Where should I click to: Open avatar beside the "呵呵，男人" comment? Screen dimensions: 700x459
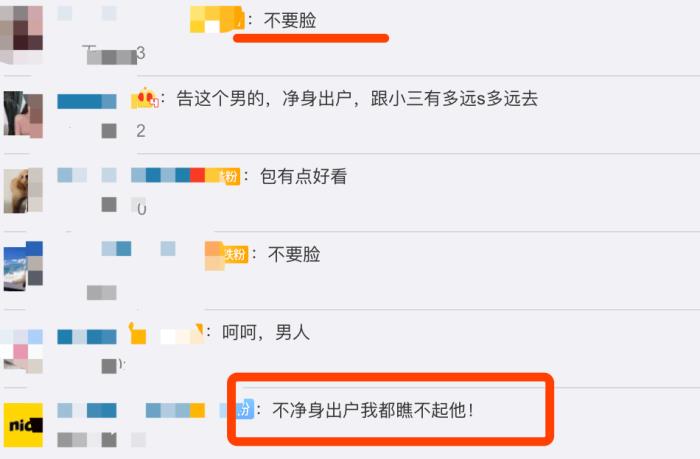22,351
